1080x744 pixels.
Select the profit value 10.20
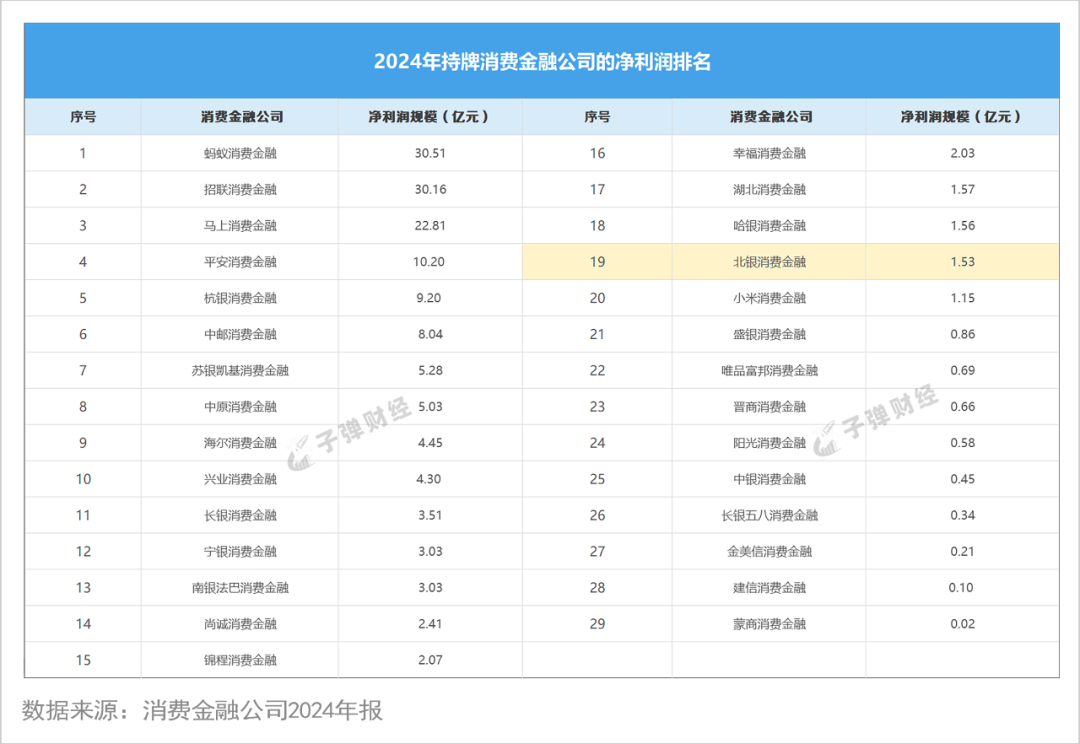tap(429, 262)
